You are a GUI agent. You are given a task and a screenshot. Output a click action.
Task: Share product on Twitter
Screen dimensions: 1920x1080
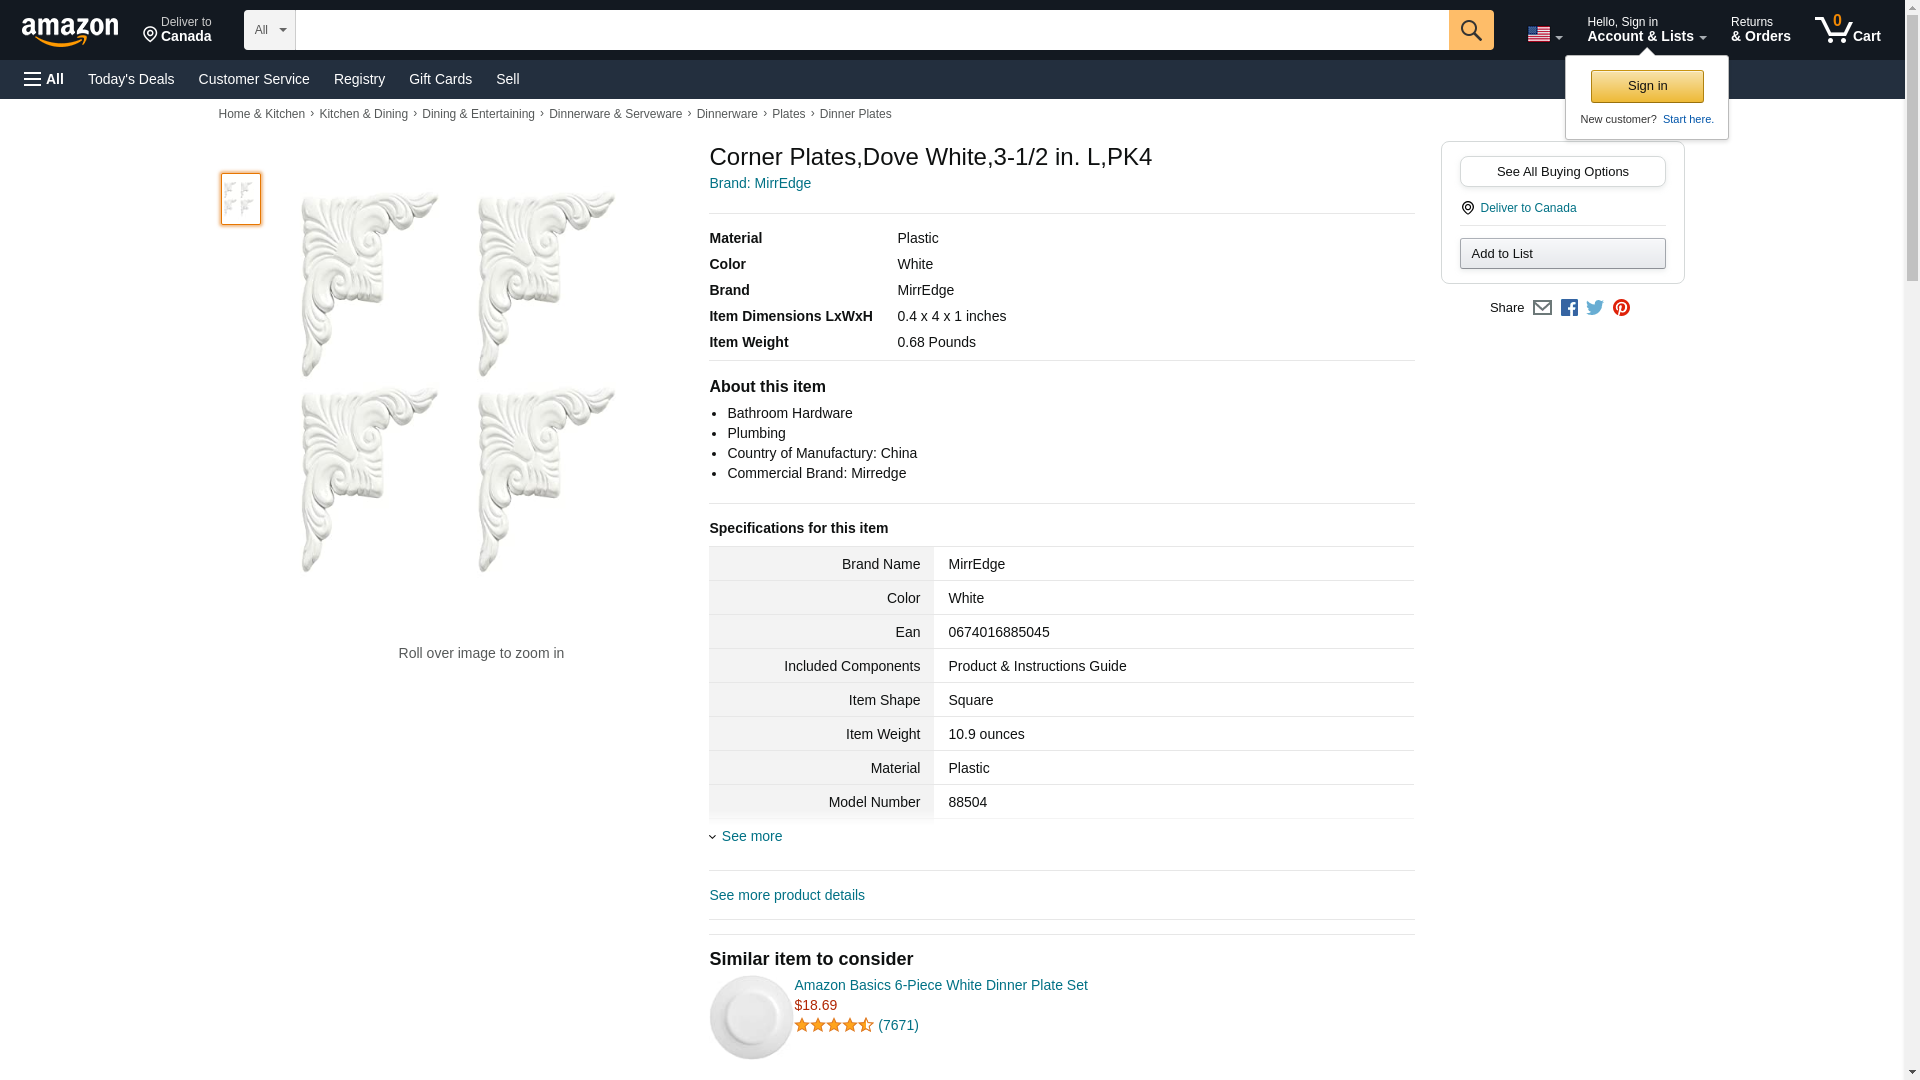click(1595, 308)
